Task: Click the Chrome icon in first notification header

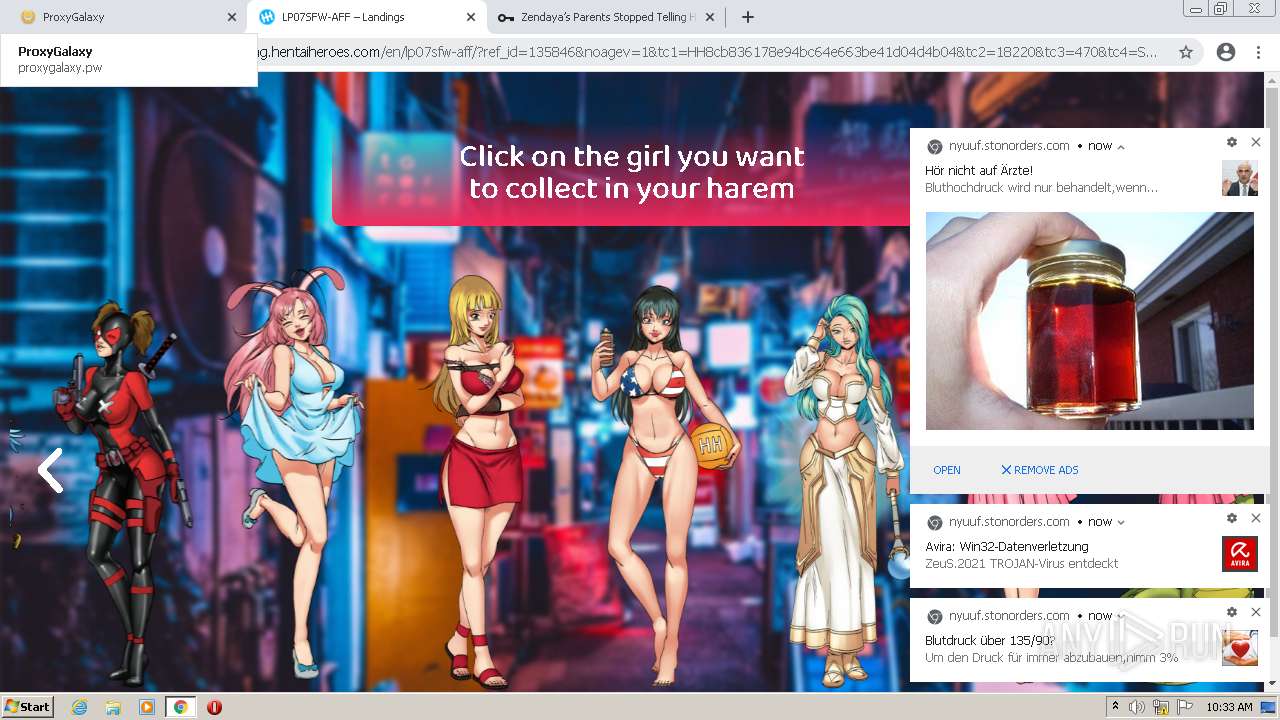Action: tap(935, 146)
